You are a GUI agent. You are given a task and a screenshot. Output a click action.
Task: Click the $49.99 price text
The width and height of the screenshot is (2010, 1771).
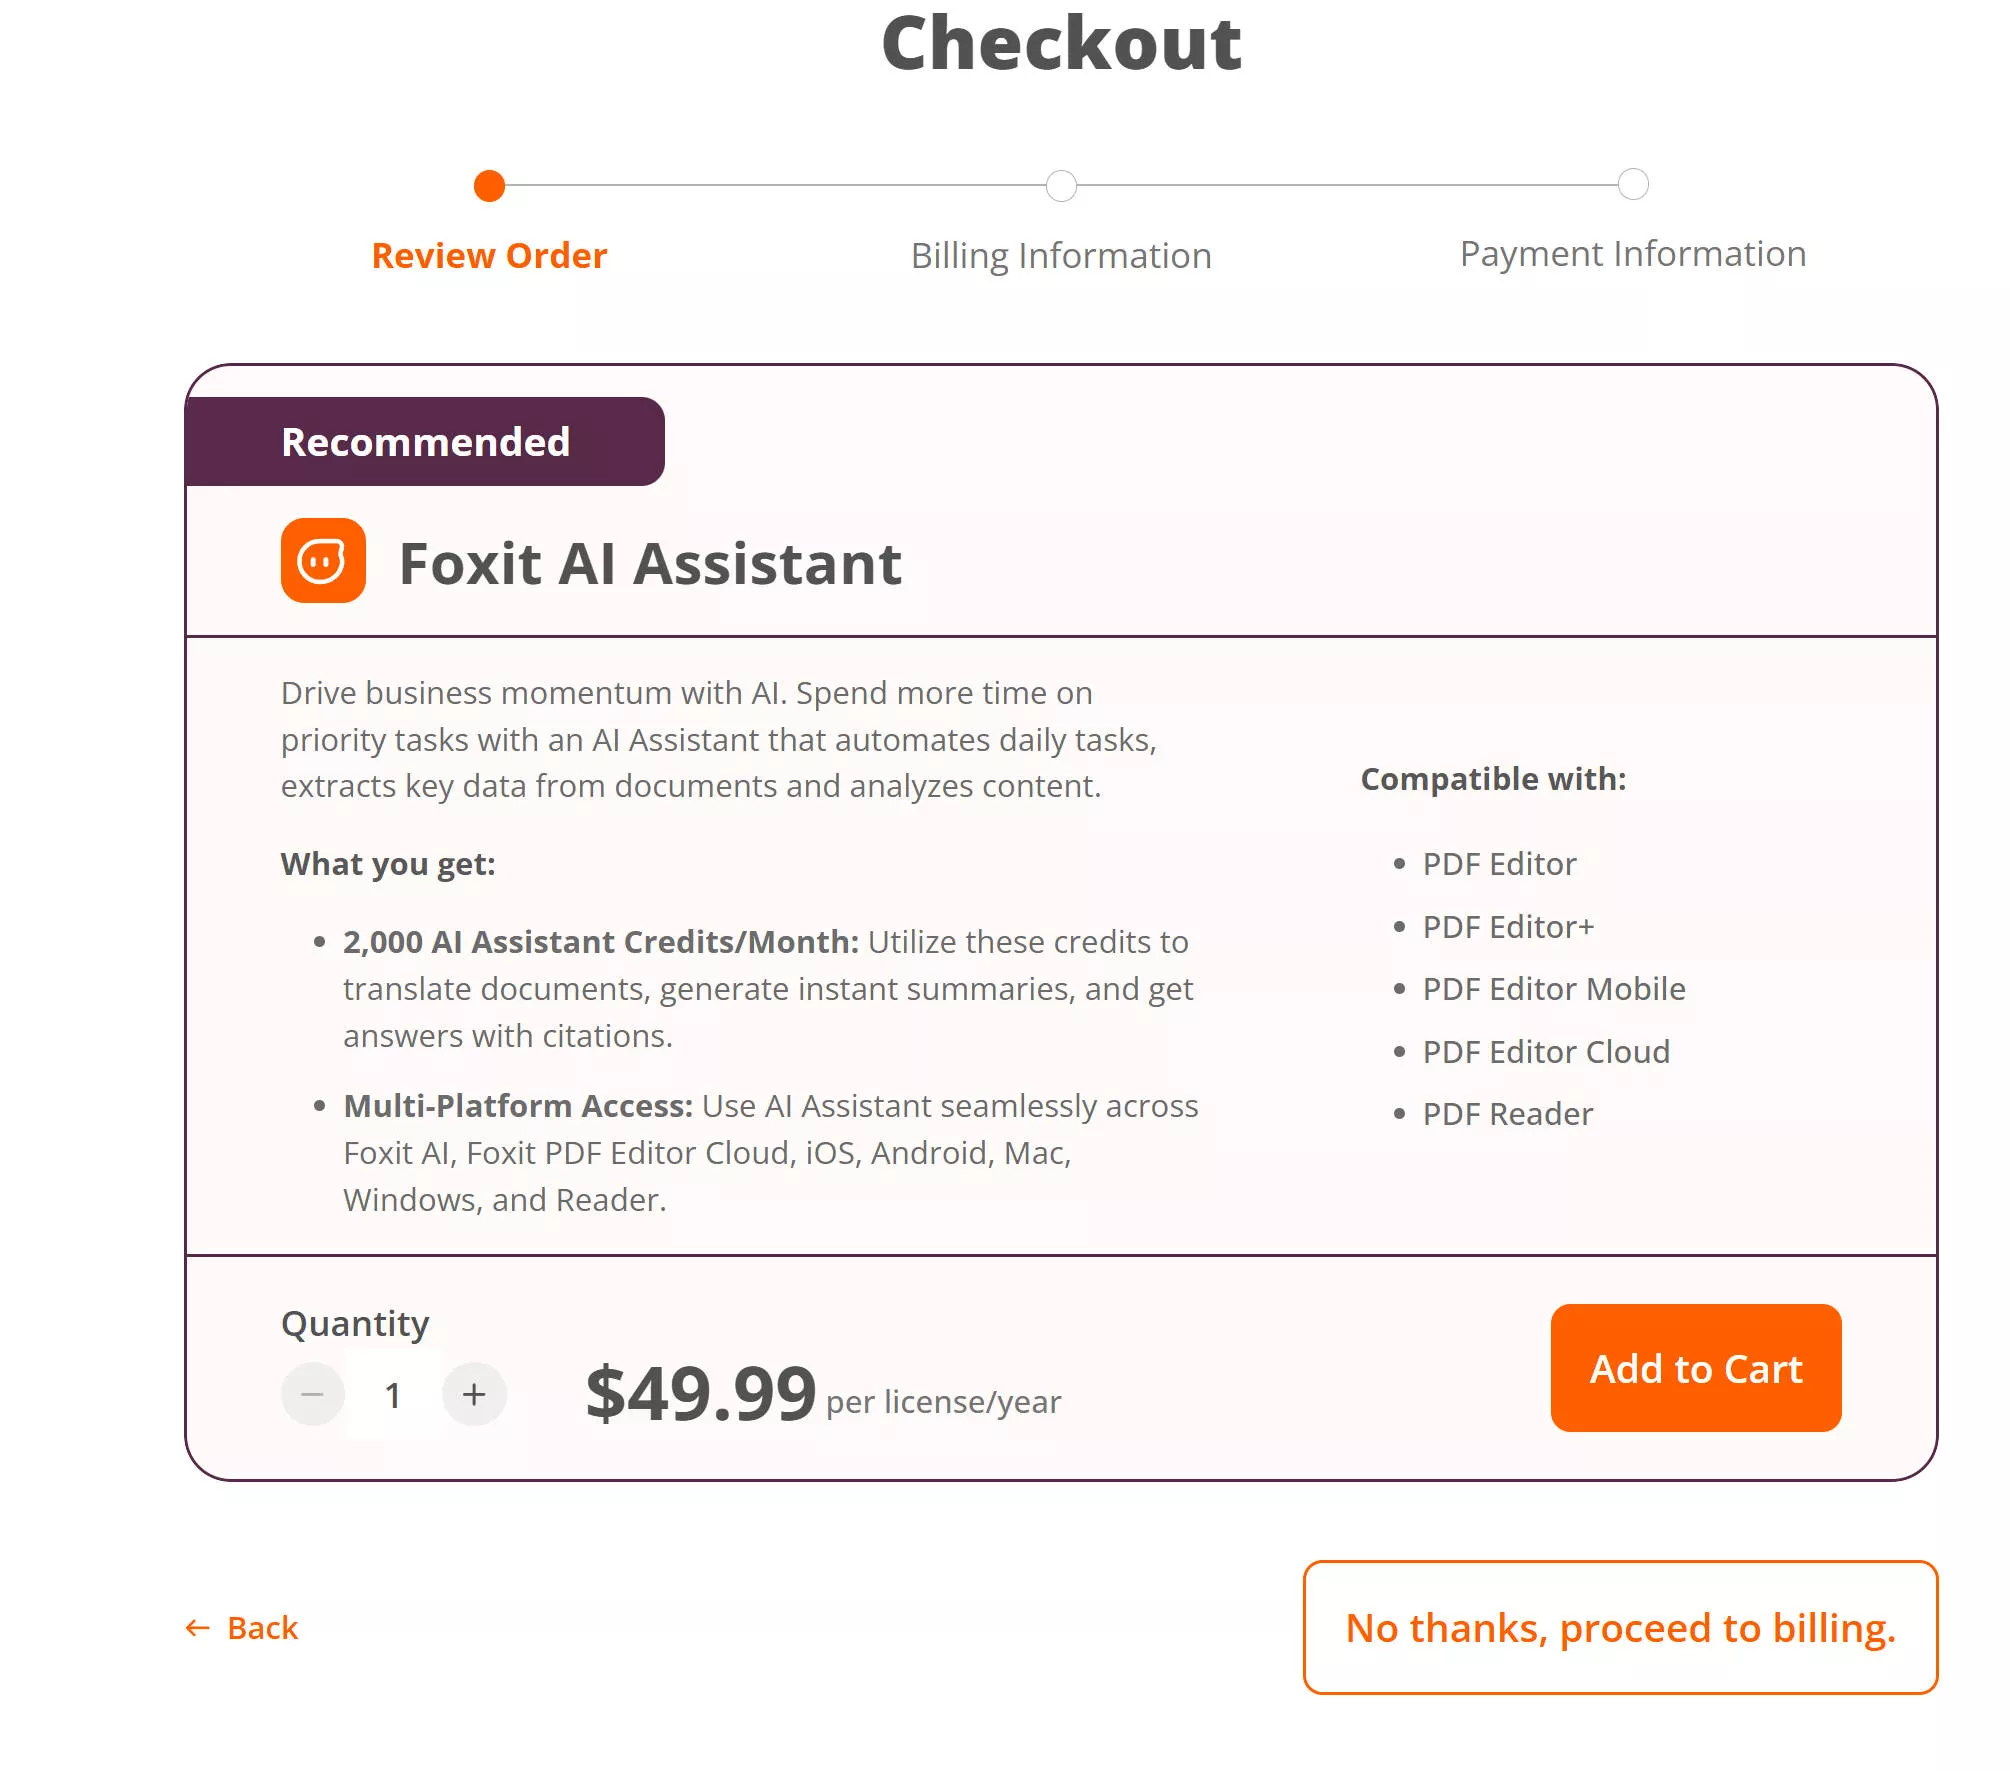coord(701,1393)
